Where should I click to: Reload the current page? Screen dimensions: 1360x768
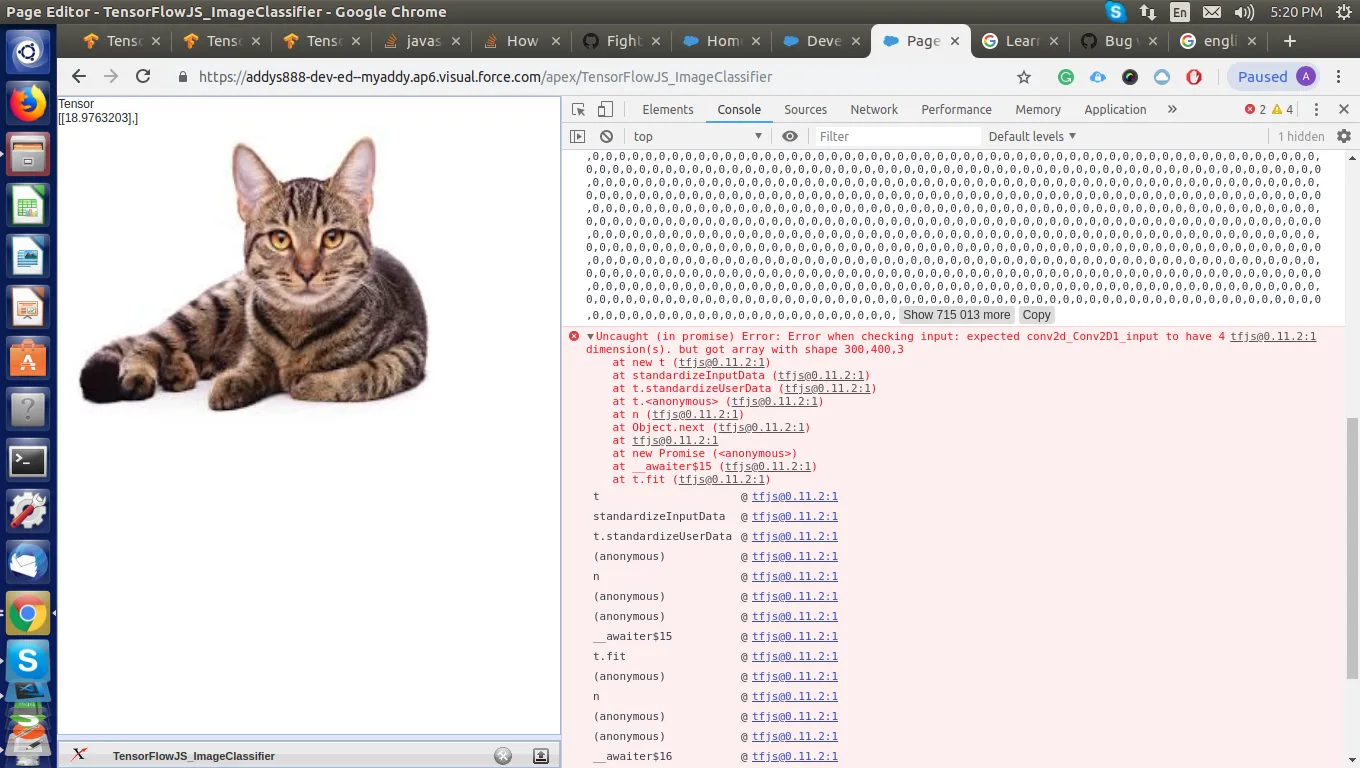point(143,77)
